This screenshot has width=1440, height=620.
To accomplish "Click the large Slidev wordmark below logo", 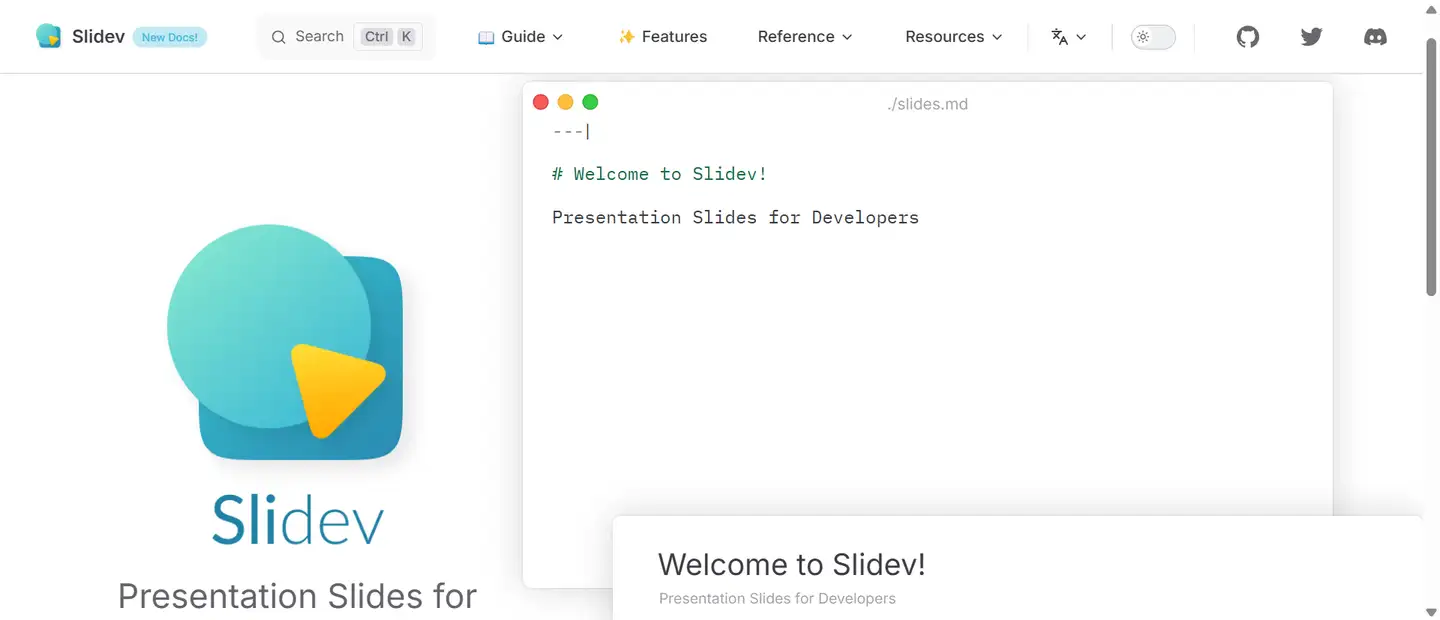I will click(x=298, y=520).
